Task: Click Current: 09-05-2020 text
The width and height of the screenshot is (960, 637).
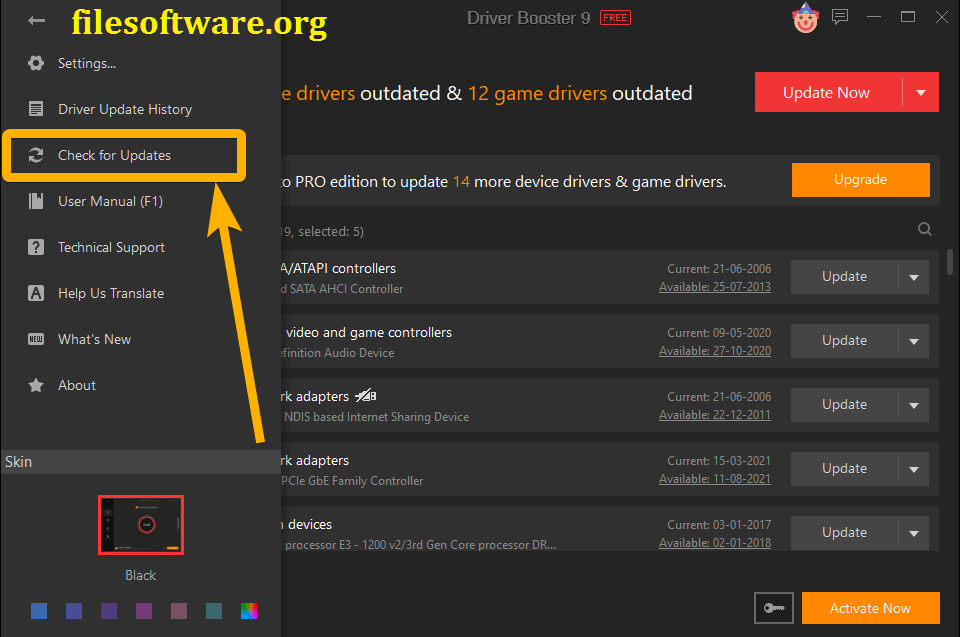Action: point(719,333)
